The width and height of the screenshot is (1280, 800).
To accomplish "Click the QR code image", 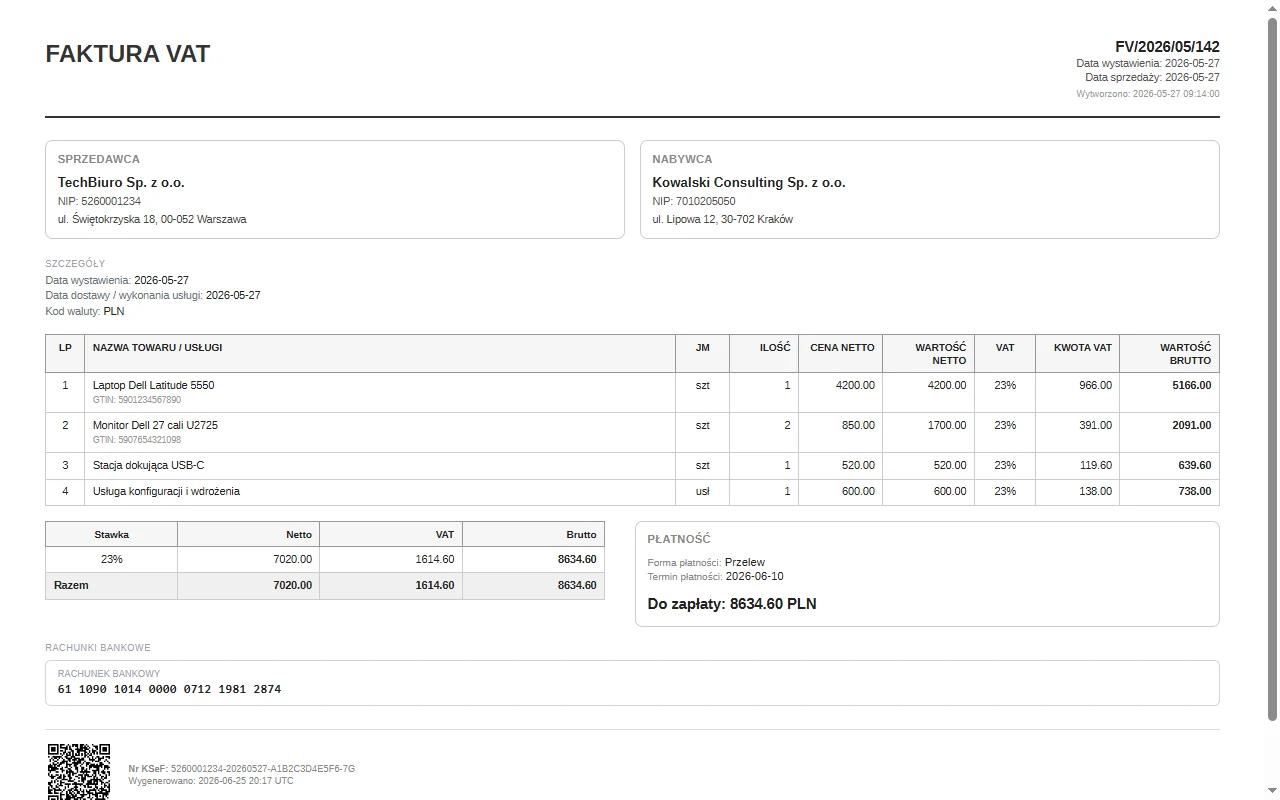I will (79, 771).
